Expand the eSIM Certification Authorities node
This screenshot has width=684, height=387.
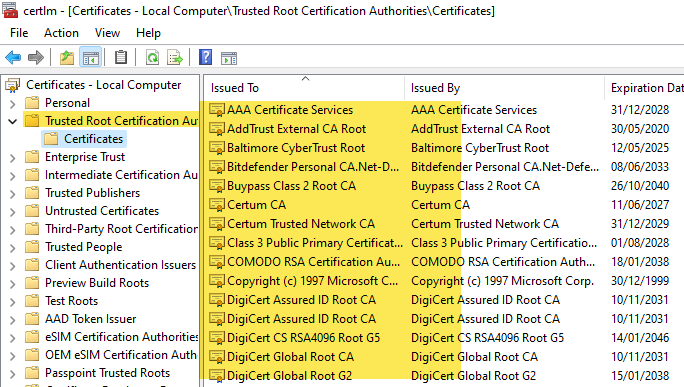(13, 338)
